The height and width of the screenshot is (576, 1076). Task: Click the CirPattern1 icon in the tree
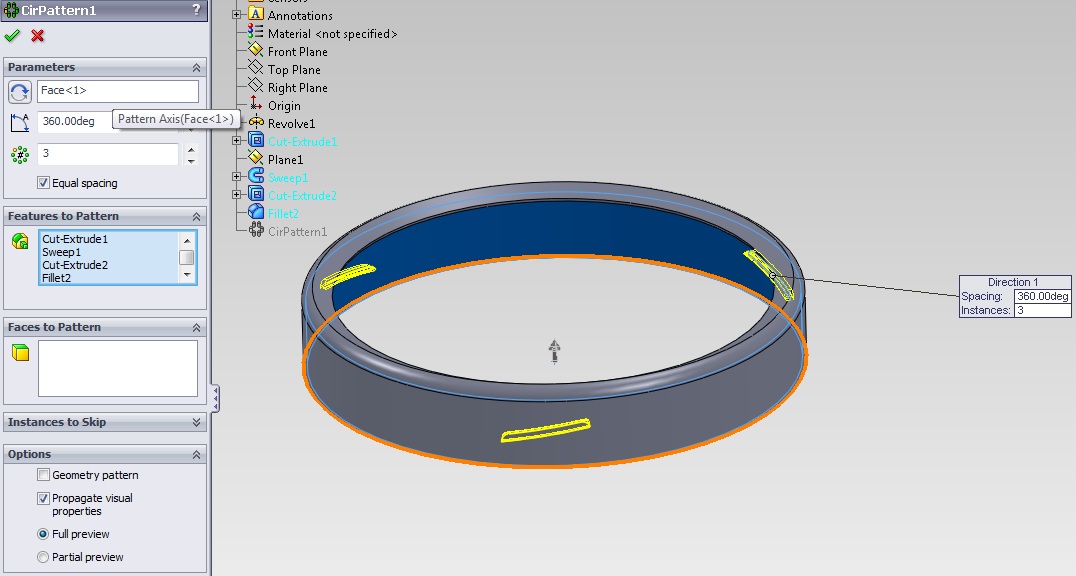pyautogui.click(x=255, y=230)
